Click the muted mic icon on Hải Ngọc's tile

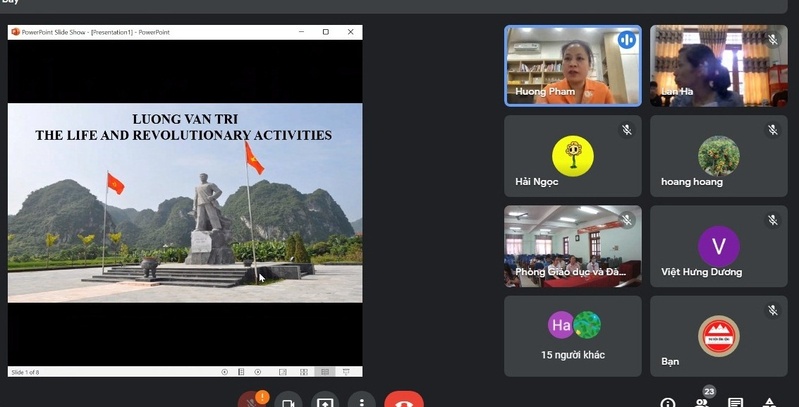pyautogui.click(x=627, y=130)
